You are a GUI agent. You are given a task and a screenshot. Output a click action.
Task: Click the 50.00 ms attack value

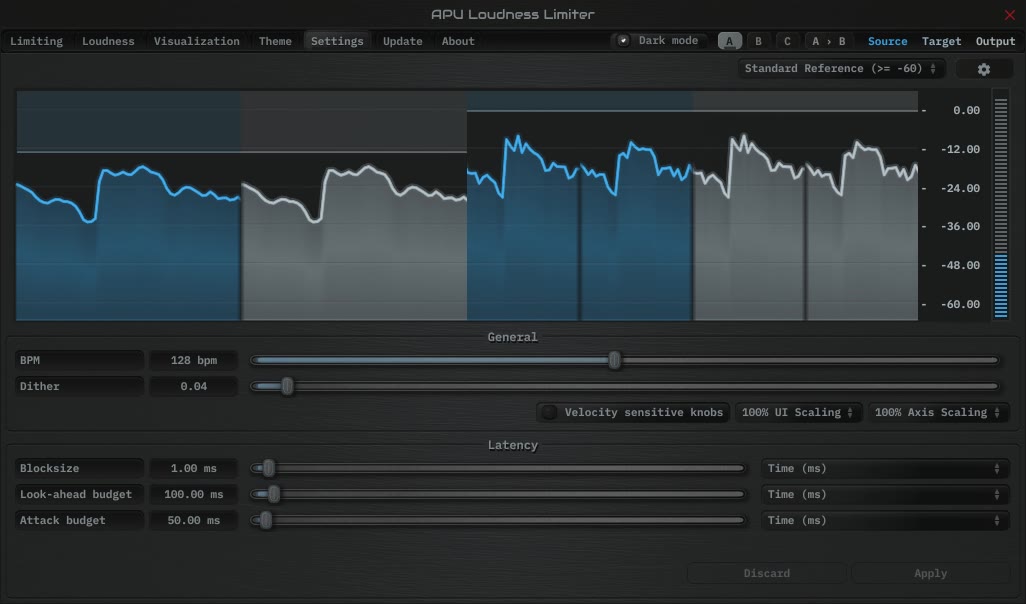(x=193, y=521)
